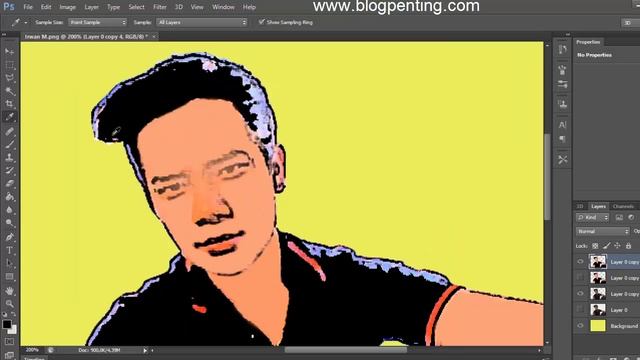Click the Background layer yellow thumbnail

[x=598, y=326]
